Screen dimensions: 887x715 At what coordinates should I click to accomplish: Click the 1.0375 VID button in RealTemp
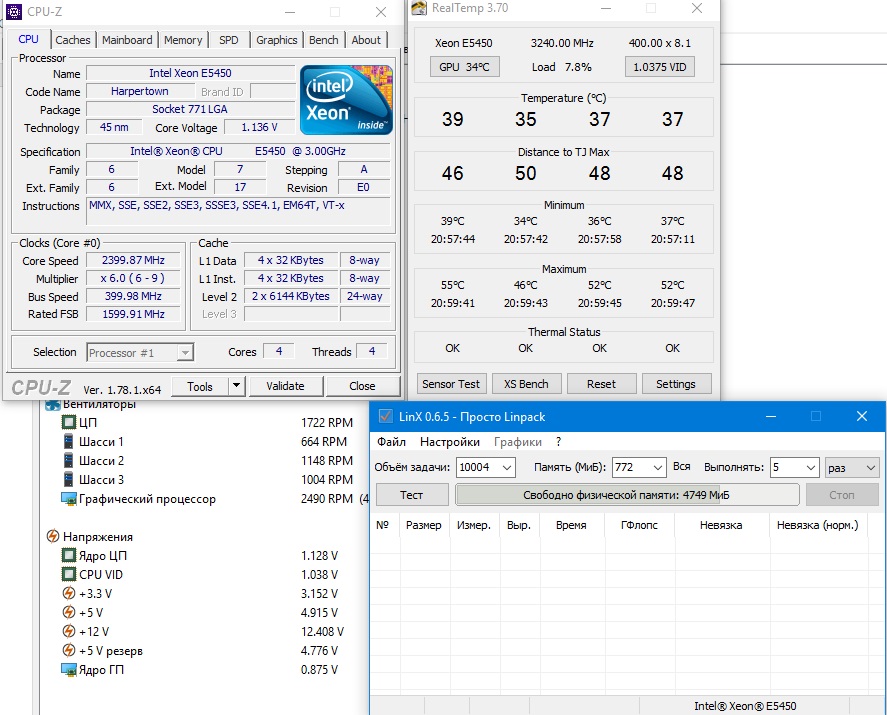[x=660, y=67]
